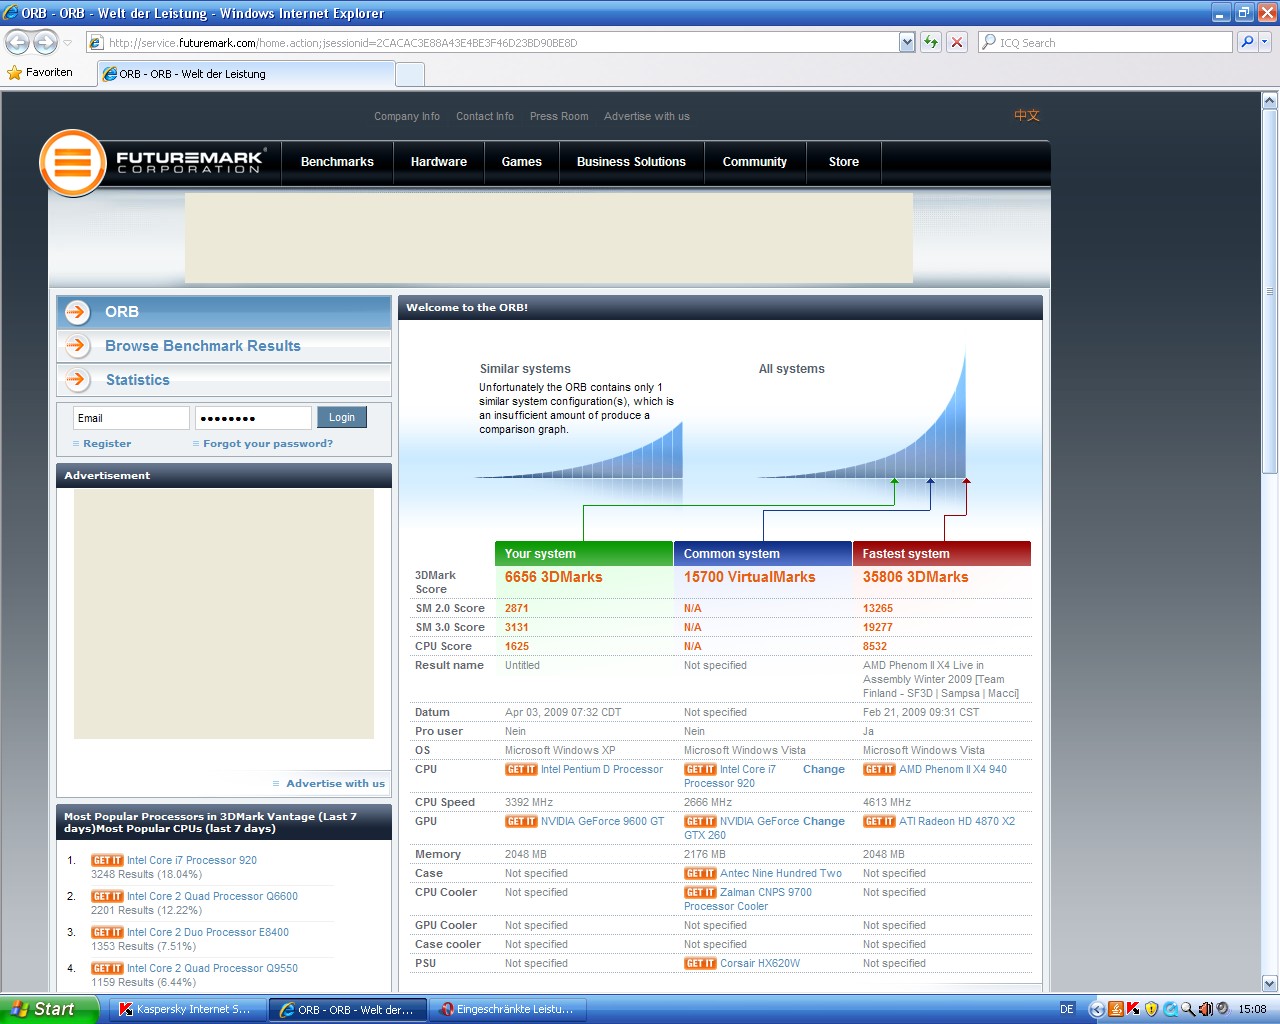This screenshot has width=1280, height=1024.
Task: Switch to the Chinese language link
Action: click(1027, 115)
